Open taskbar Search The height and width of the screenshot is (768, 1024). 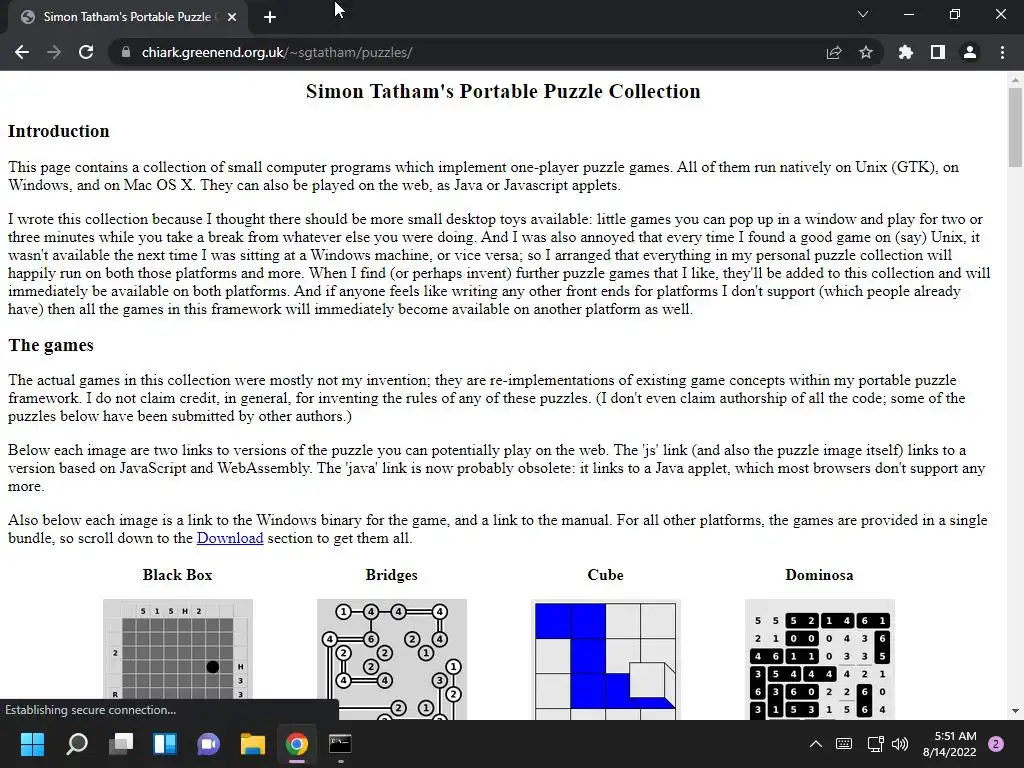tap(76, 744)
